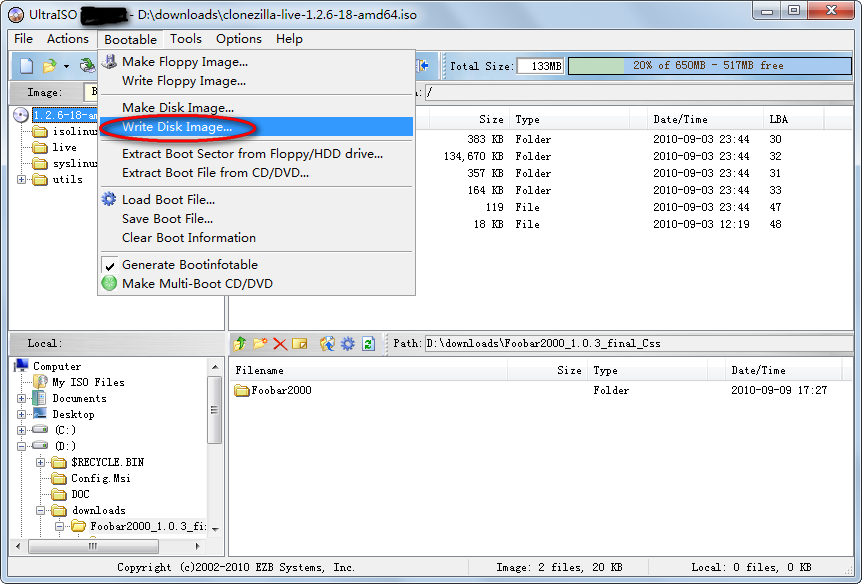Image resolution: width=862 pixels, height=584 pixels.
Task: Click the Filename column header in local list
Action: tap(368, 371)
